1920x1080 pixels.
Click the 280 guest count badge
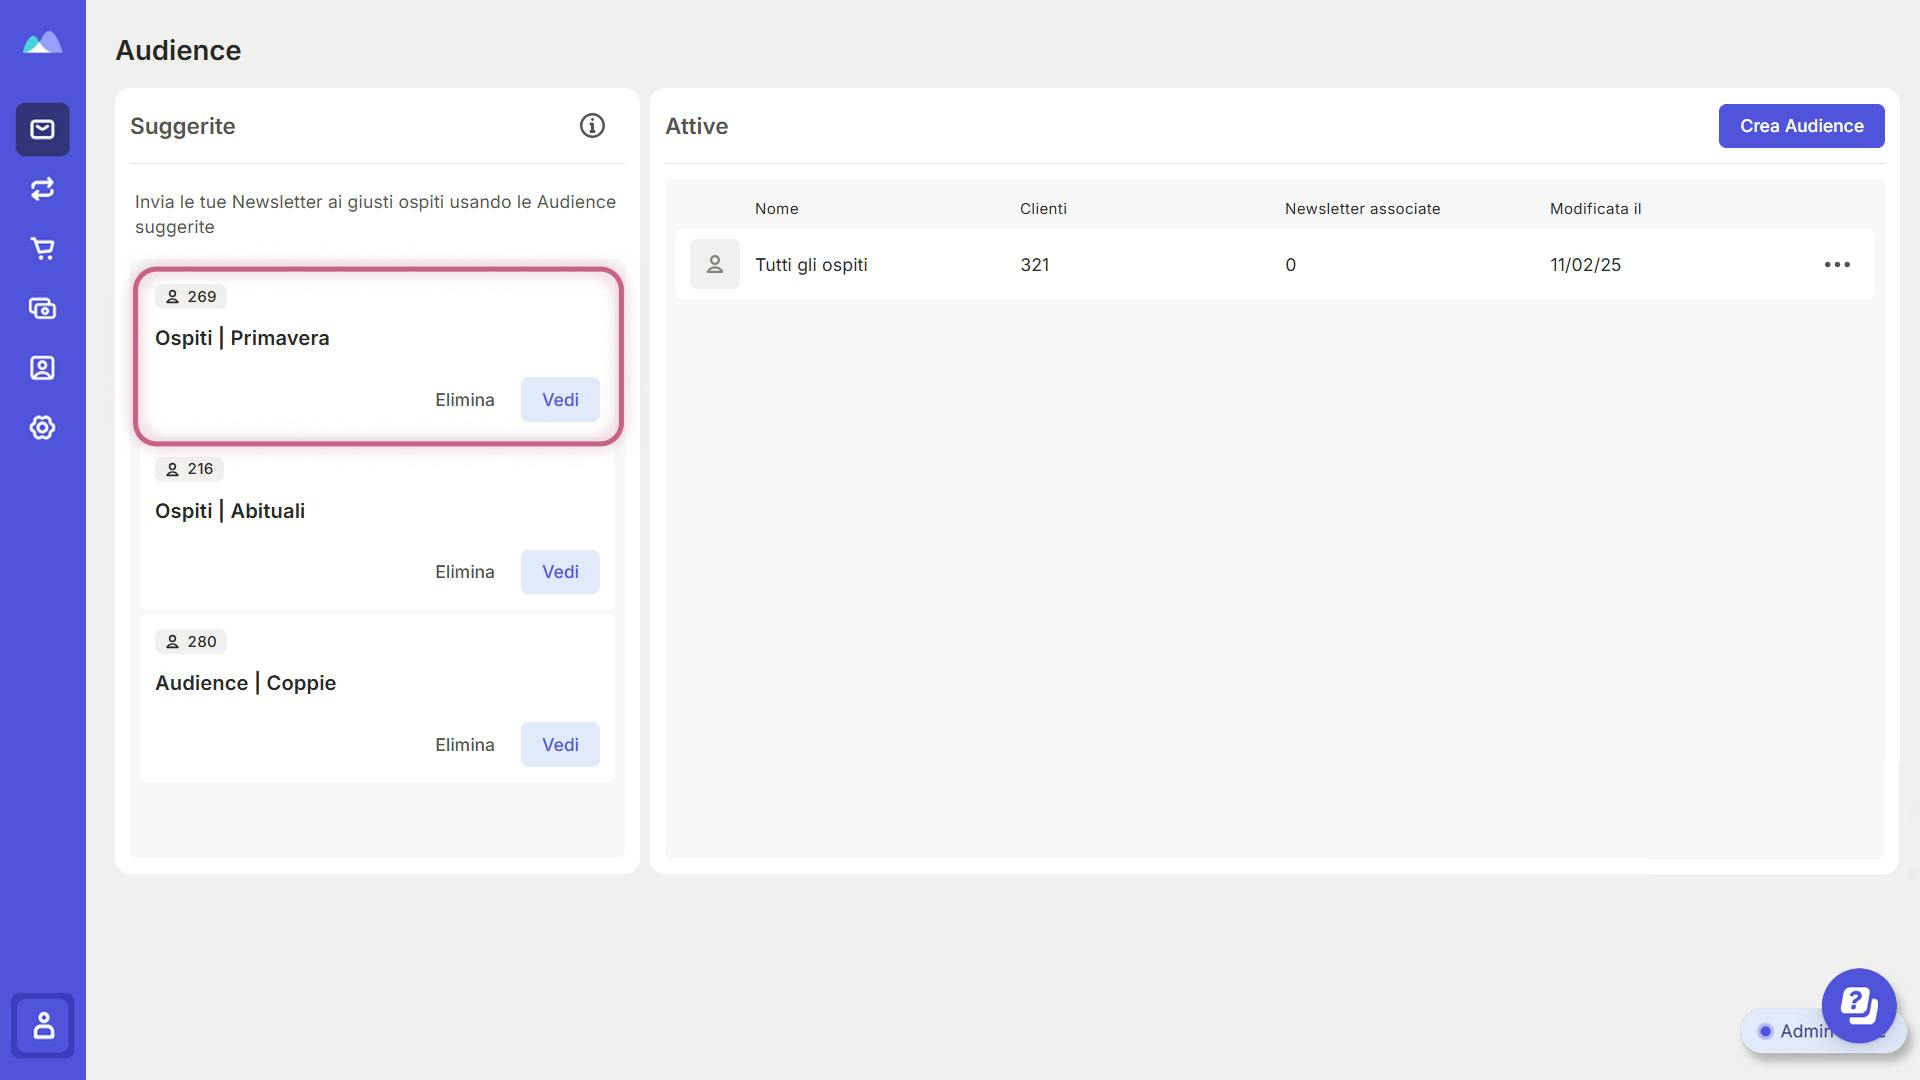[x=191, y=642]
